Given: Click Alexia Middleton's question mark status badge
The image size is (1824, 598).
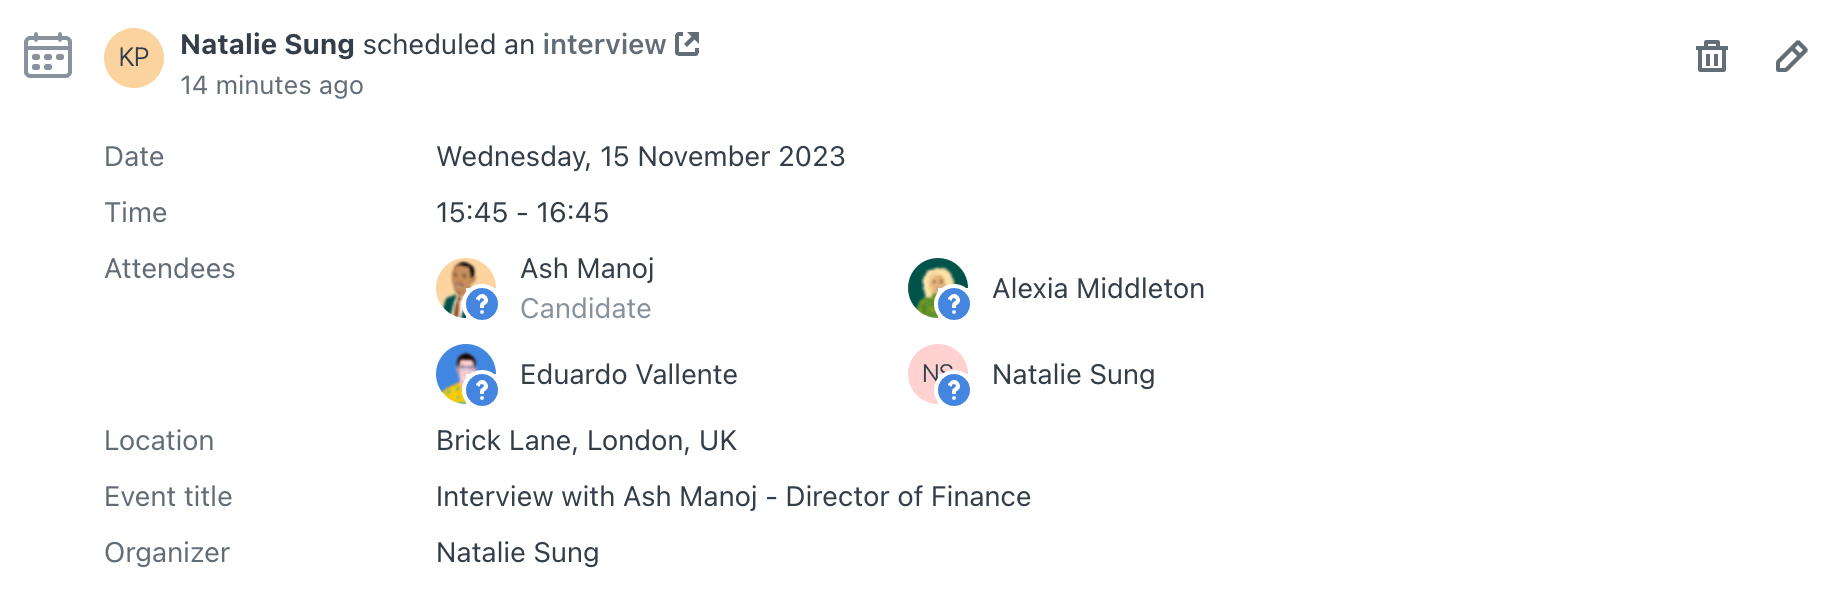Looking at the screenshot, I should coord(954,303).
